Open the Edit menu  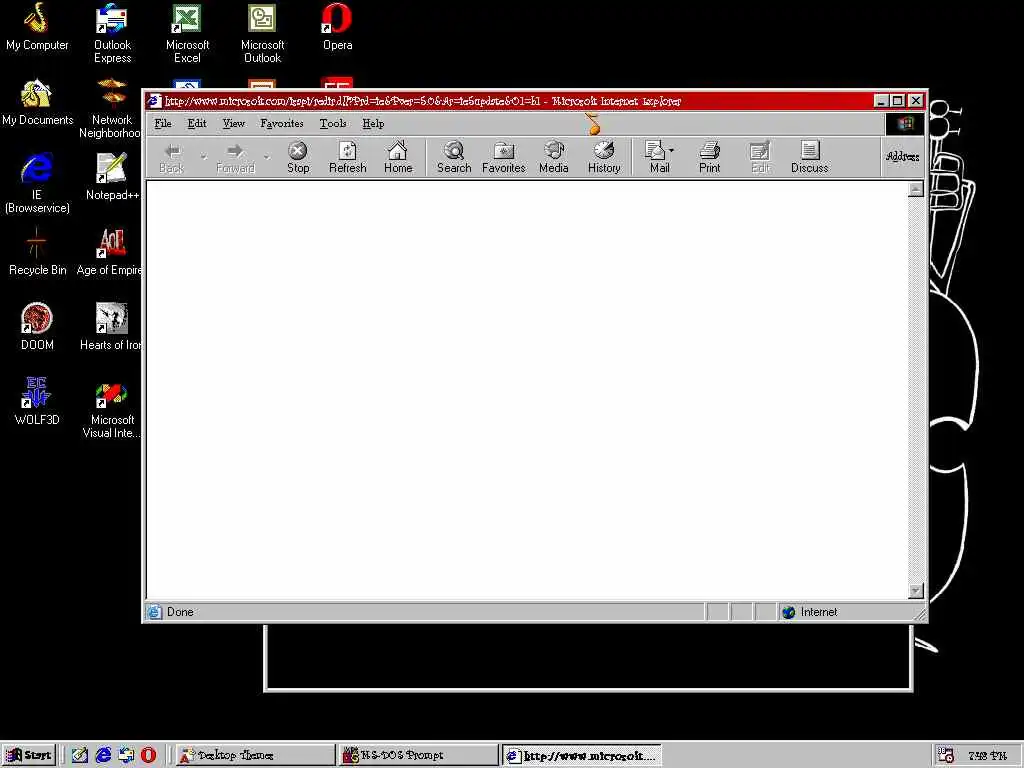pos(197,123)
